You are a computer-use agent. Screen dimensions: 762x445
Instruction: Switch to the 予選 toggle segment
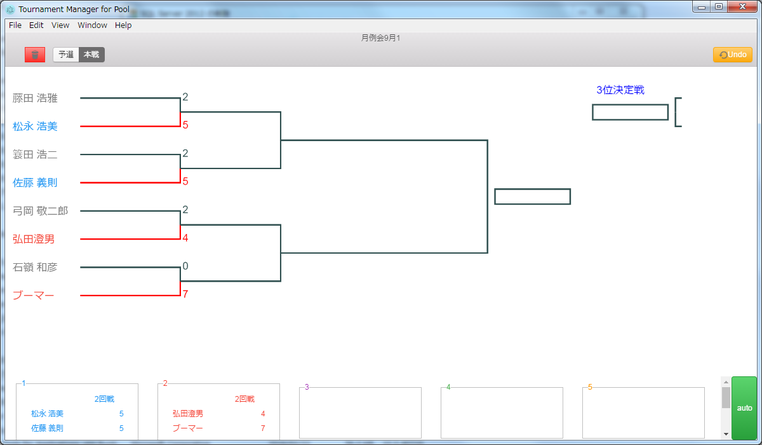tap(66, 54)
